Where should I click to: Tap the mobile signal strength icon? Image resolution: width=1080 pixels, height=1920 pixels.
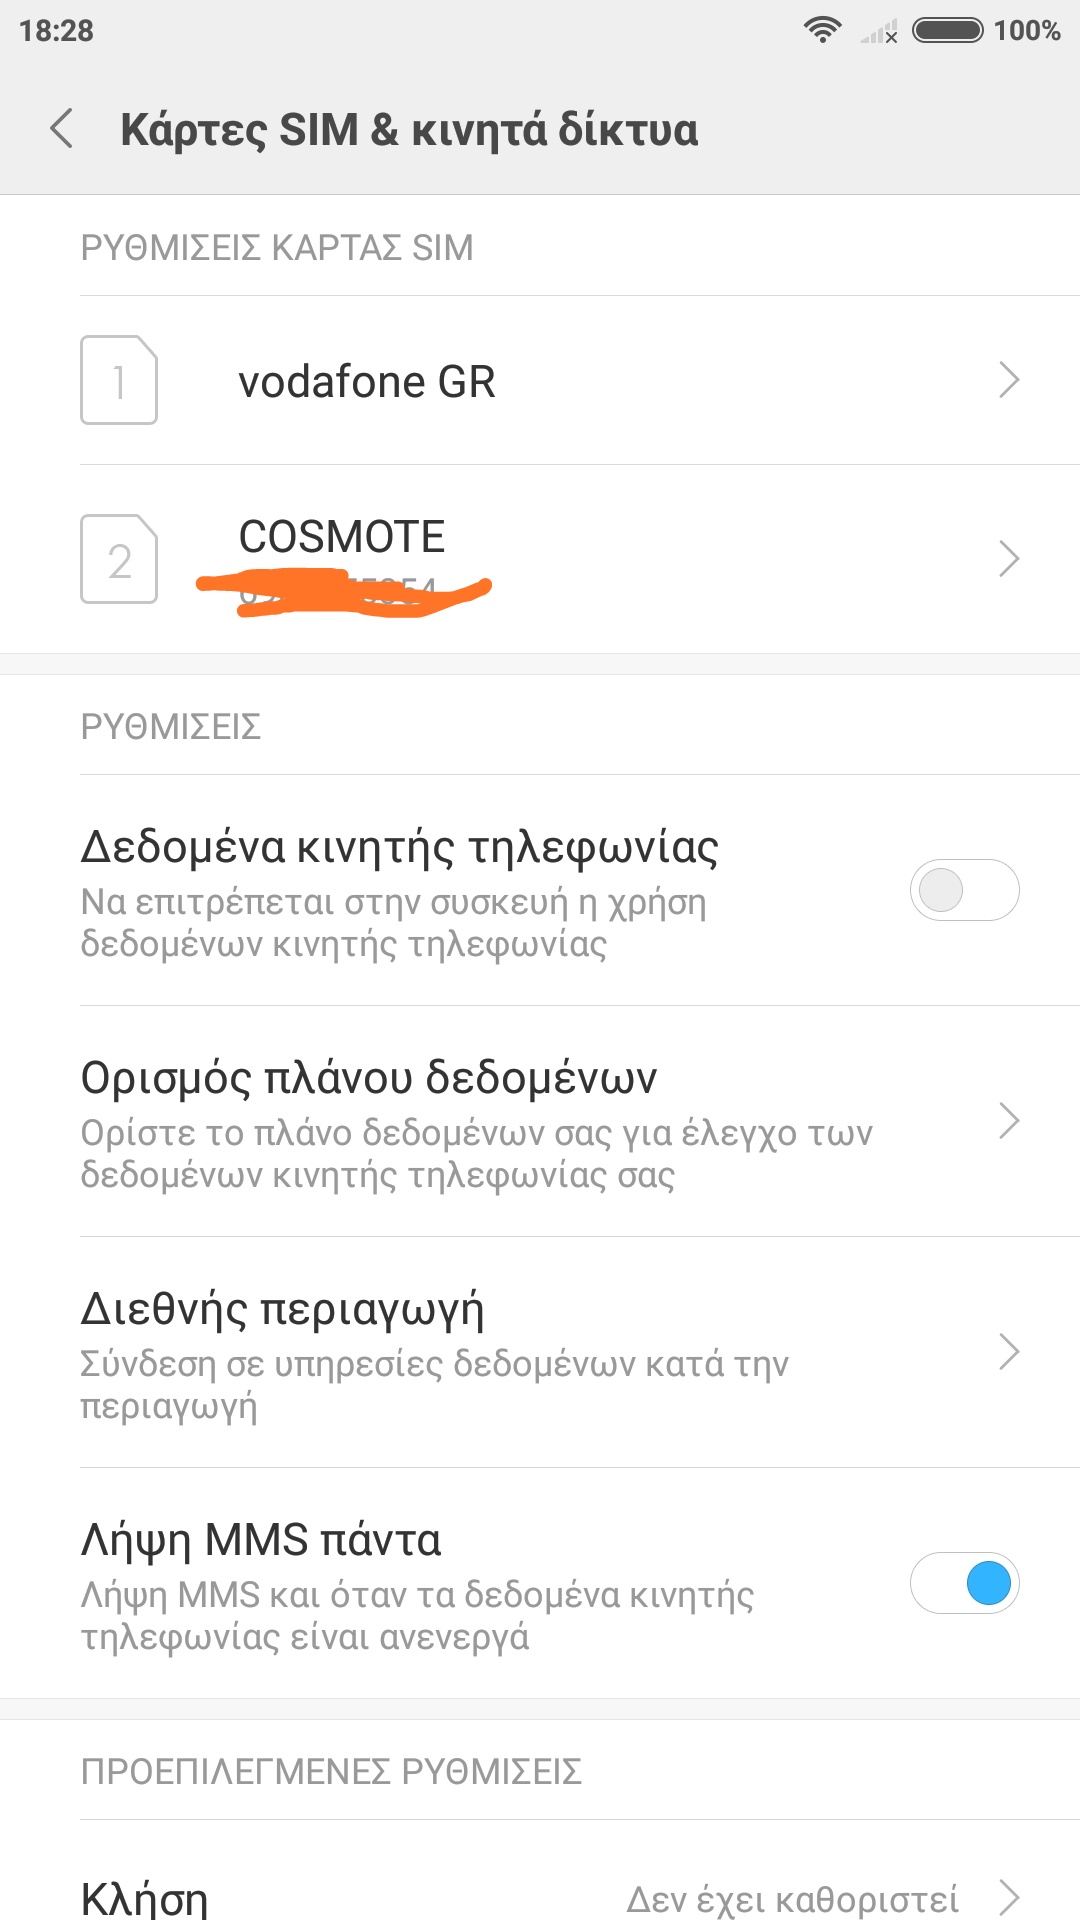click(879, 32)
